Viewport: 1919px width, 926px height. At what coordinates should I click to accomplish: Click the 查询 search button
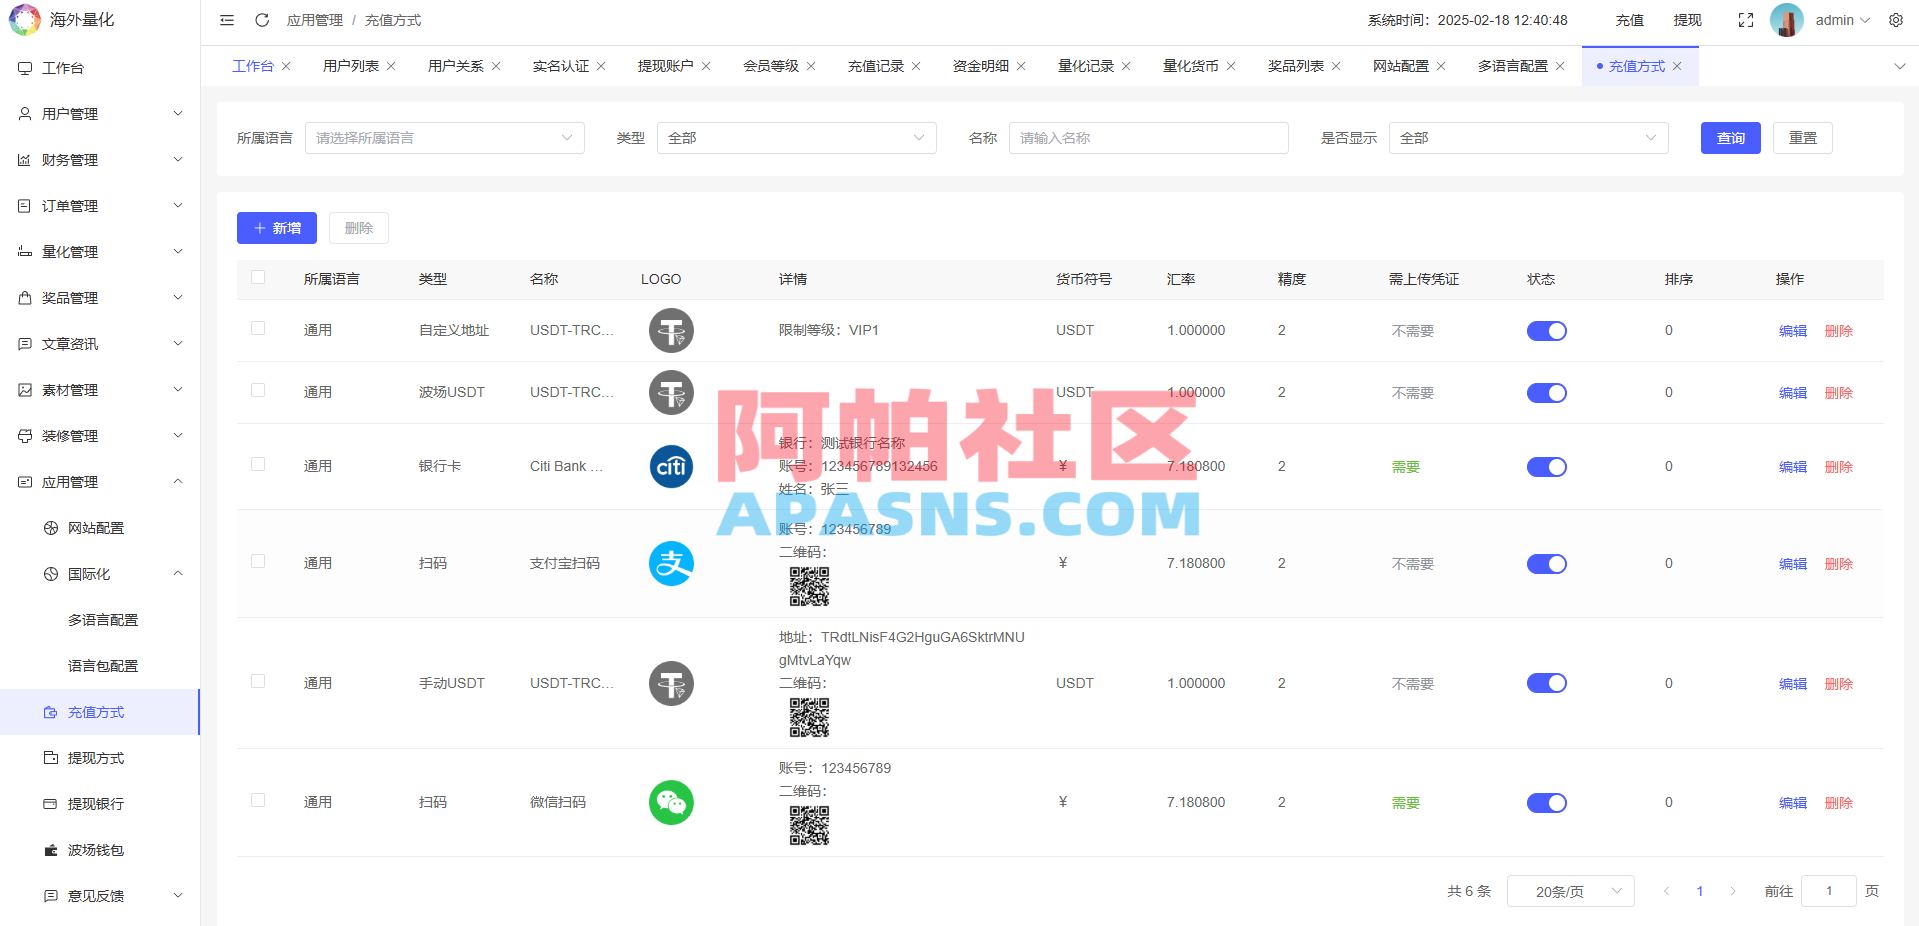tap(1729, 137)
